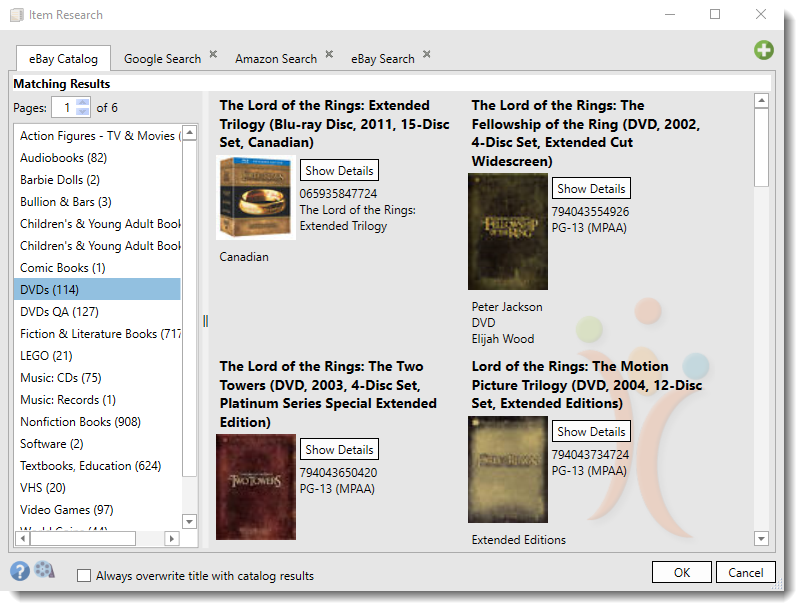805x612 pixels.
Task: Show details for Fellowship of the Ring DVD
Action: click(x=591, y=188)
